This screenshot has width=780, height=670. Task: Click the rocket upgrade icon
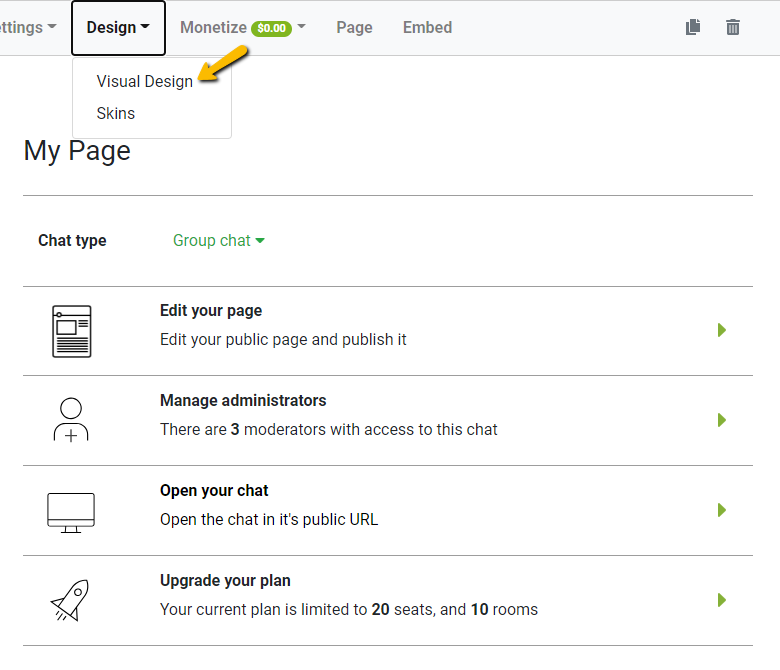71,600
